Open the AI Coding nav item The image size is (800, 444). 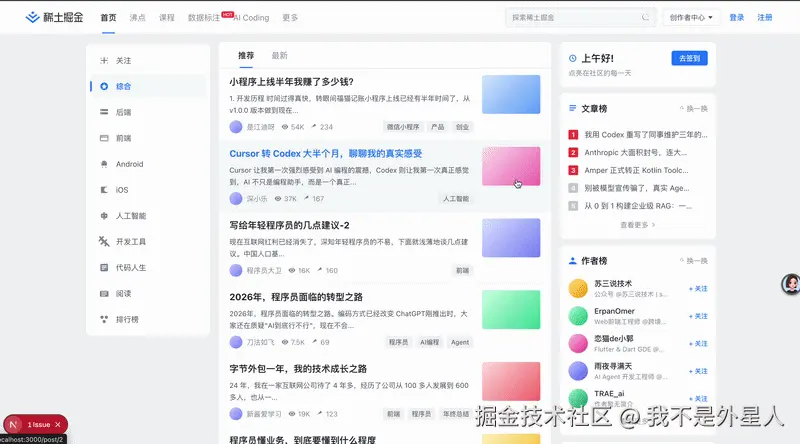pyautogui.click(x=251, y=17)
